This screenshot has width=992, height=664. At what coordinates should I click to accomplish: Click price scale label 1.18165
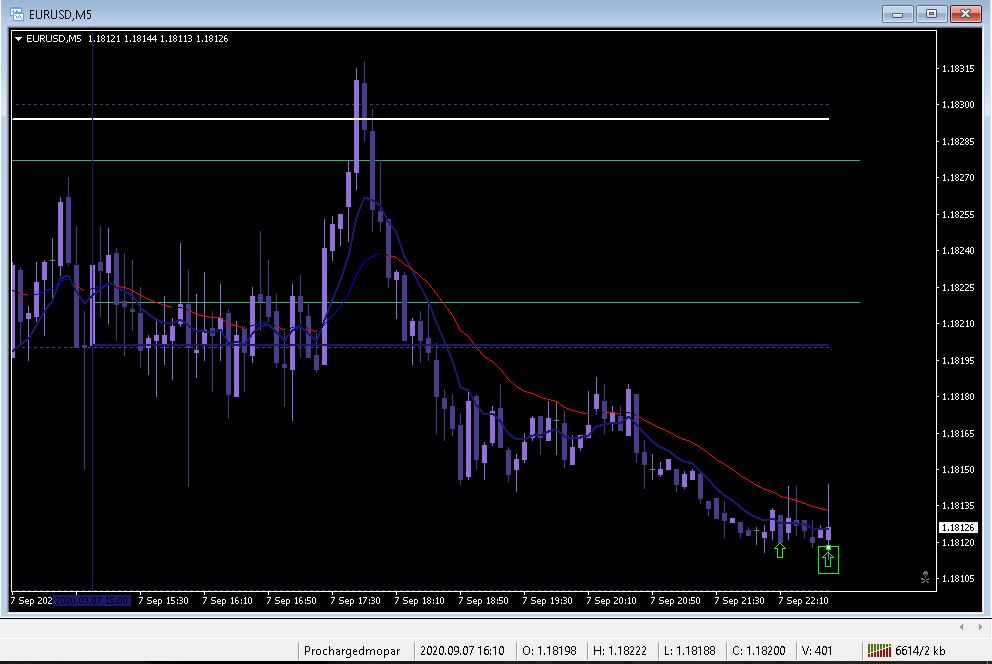coord(958,433)
